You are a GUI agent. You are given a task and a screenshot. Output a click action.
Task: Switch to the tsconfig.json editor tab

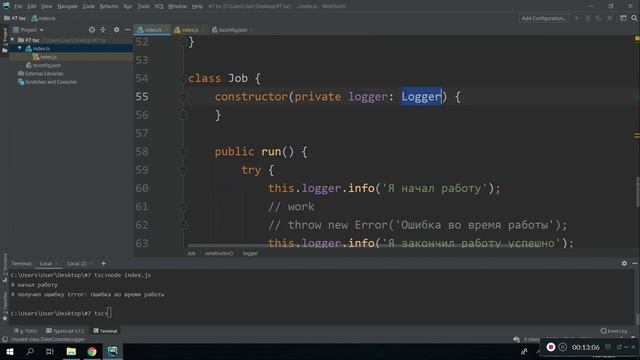pyautogui.click(x=232, y=30)
